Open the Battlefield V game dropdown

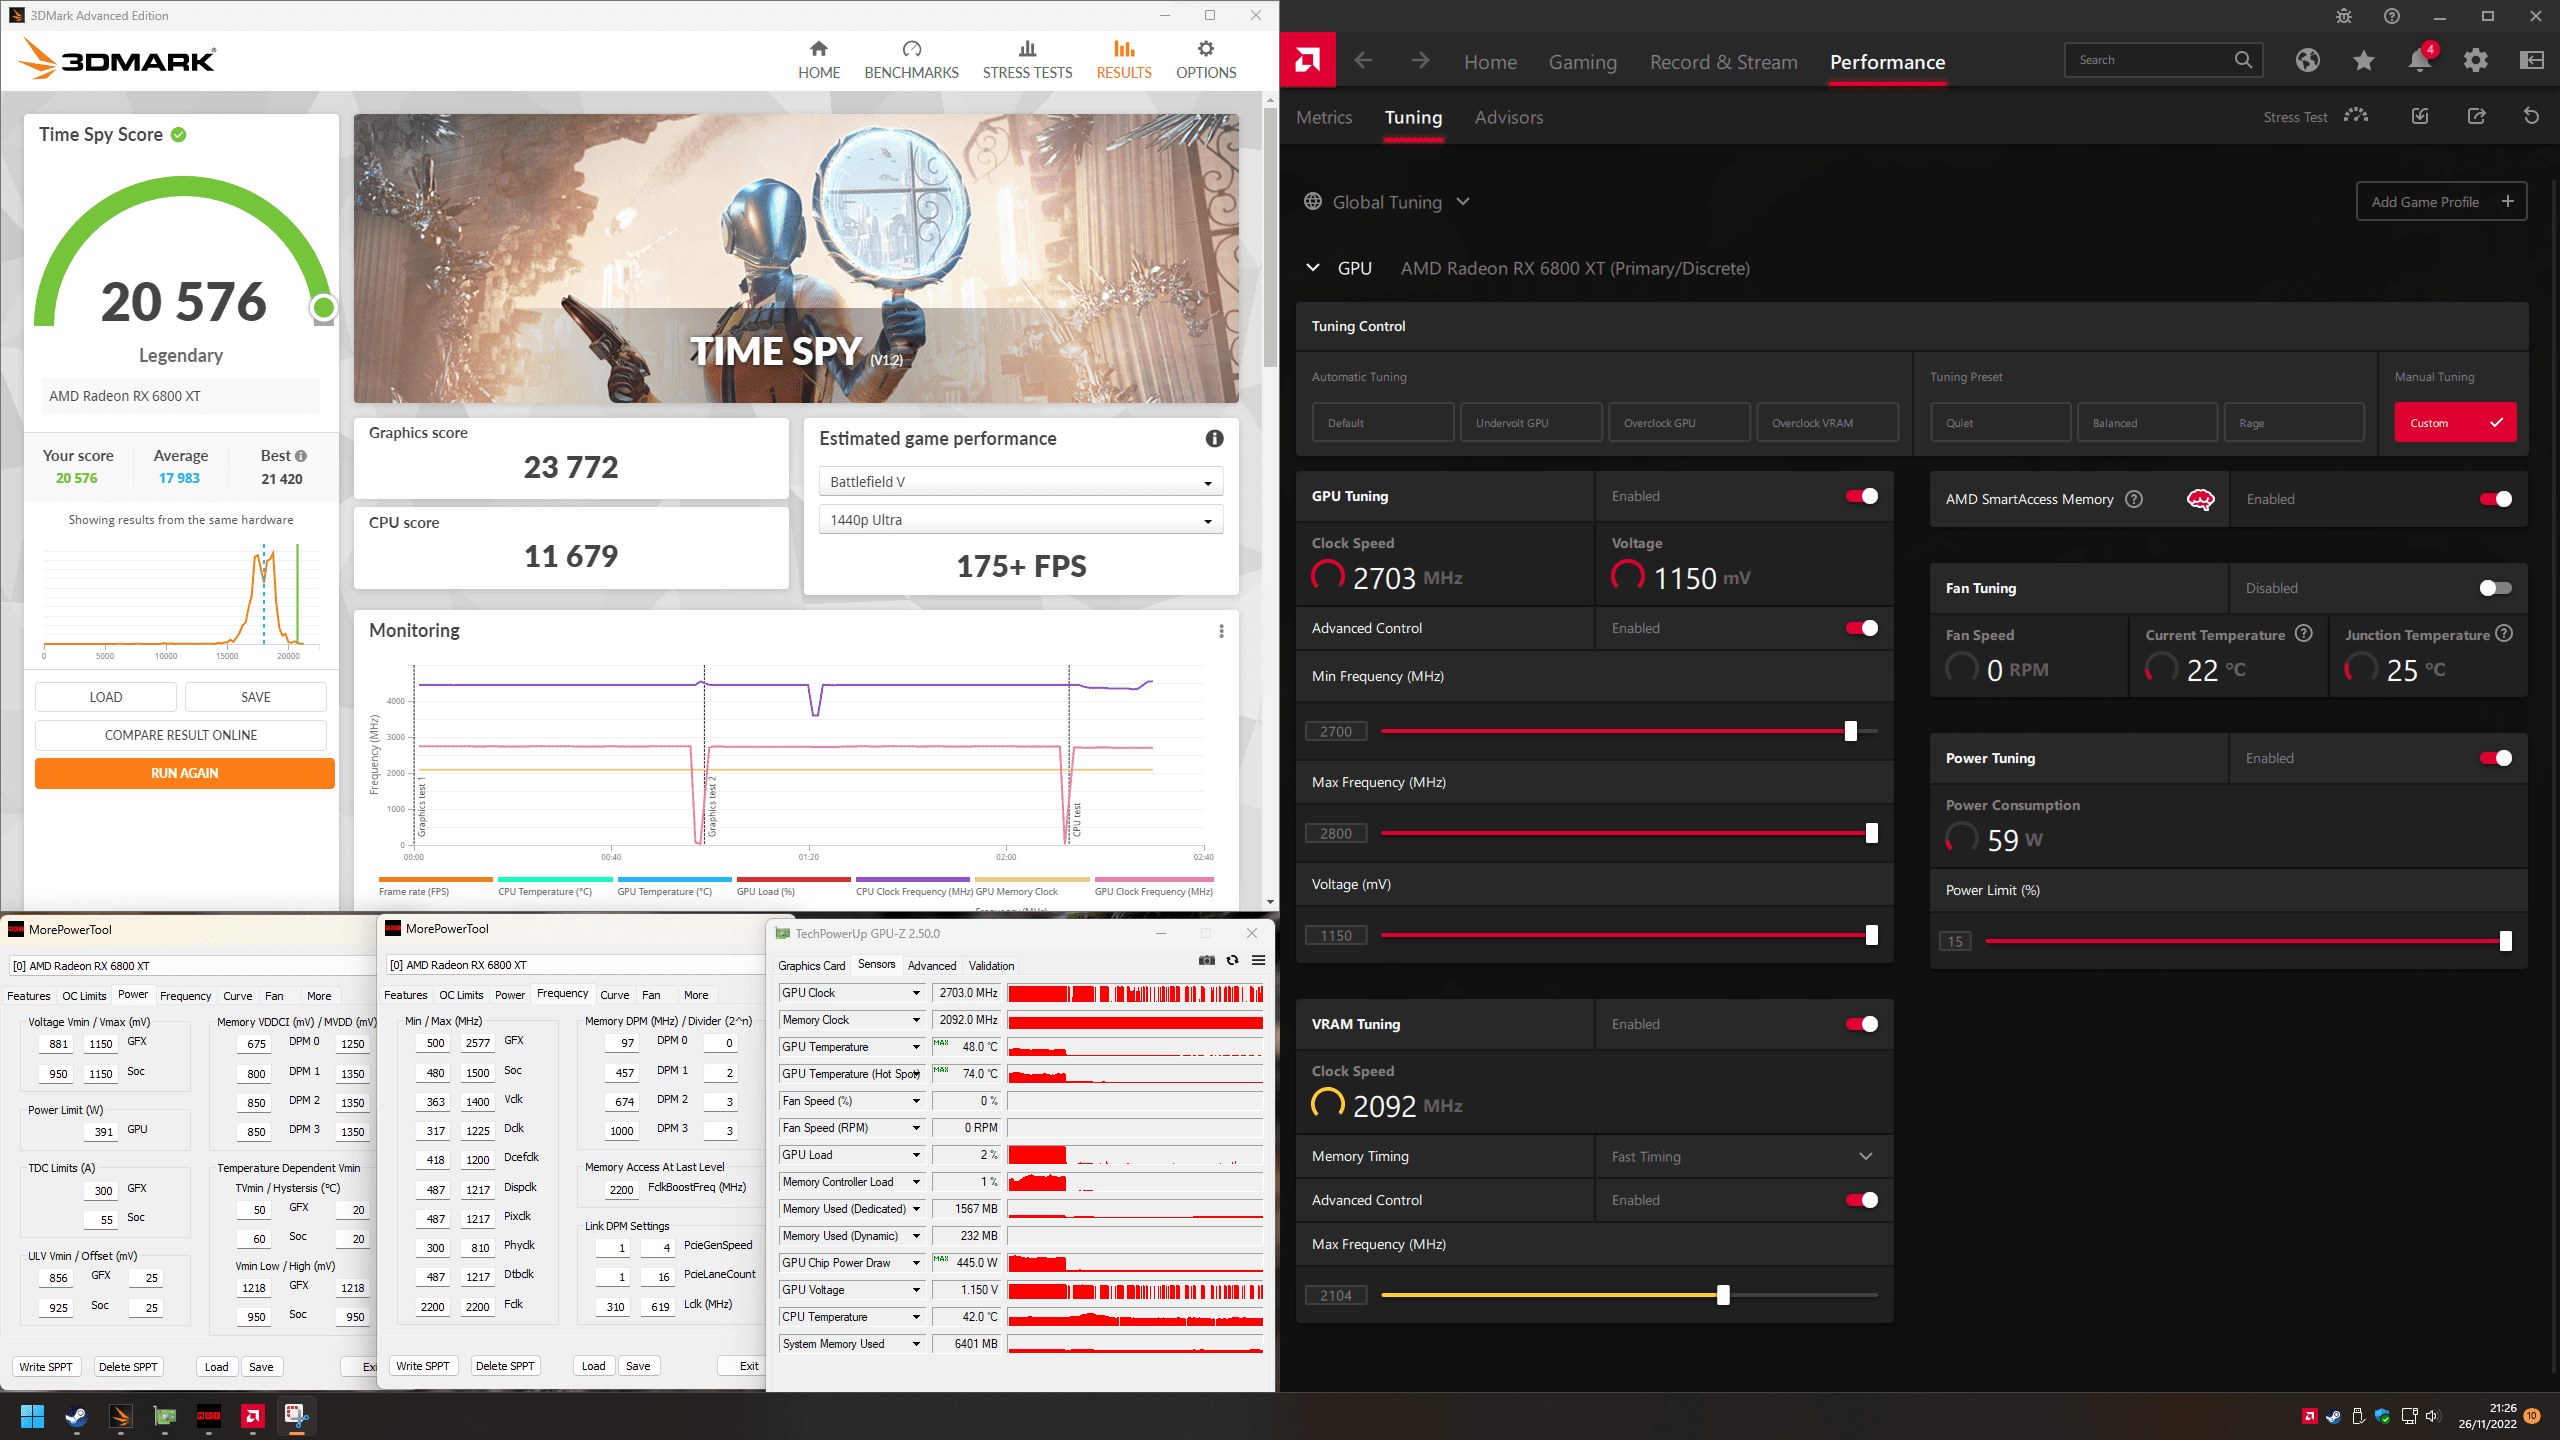tap(1020, 482)
